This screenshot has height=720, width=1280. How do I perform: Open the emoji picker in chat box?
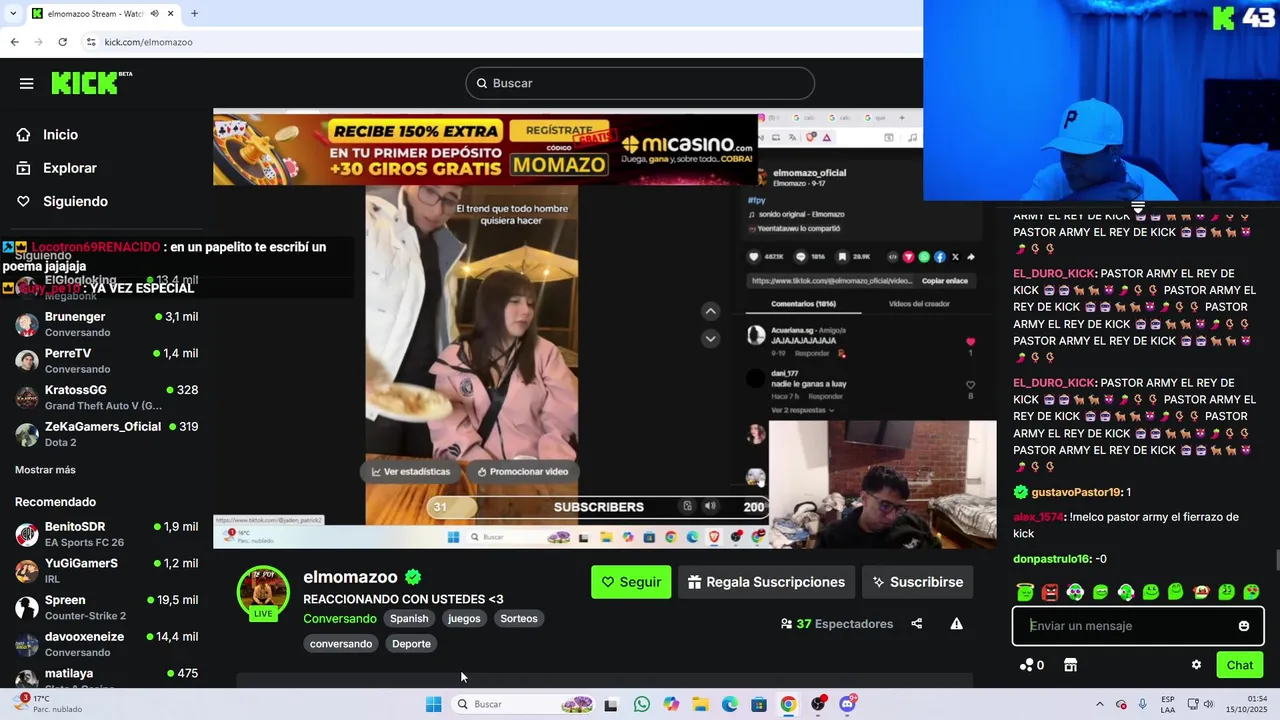point(1244,626)
